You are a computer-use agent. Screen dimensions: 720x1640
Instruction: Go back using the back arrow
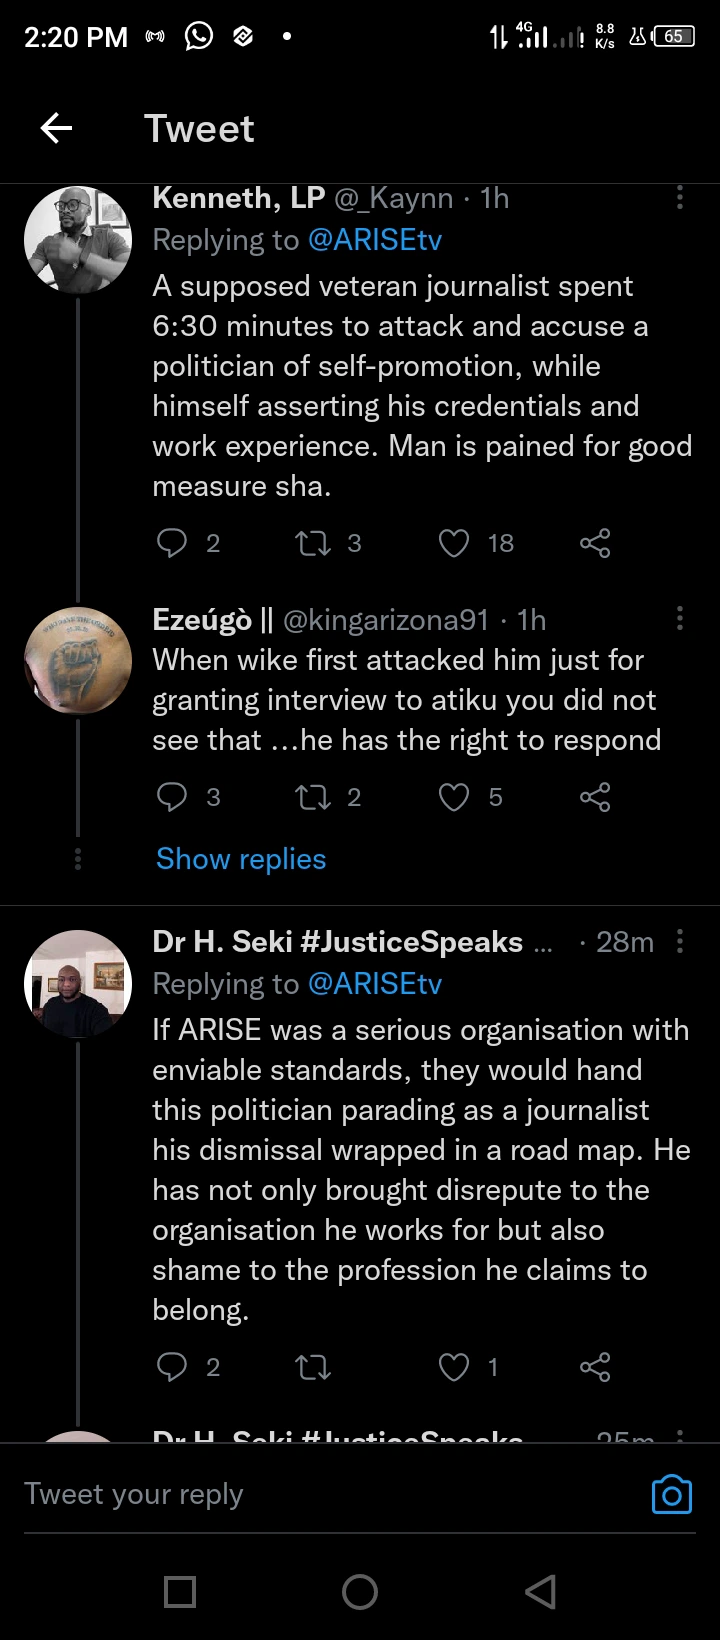point(56,128)
